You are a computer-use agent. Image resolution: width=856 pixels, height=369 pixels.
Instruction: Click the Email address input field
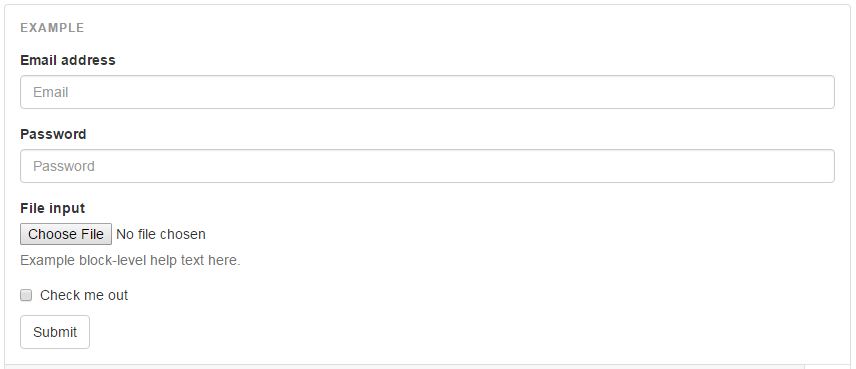point(427,92)
